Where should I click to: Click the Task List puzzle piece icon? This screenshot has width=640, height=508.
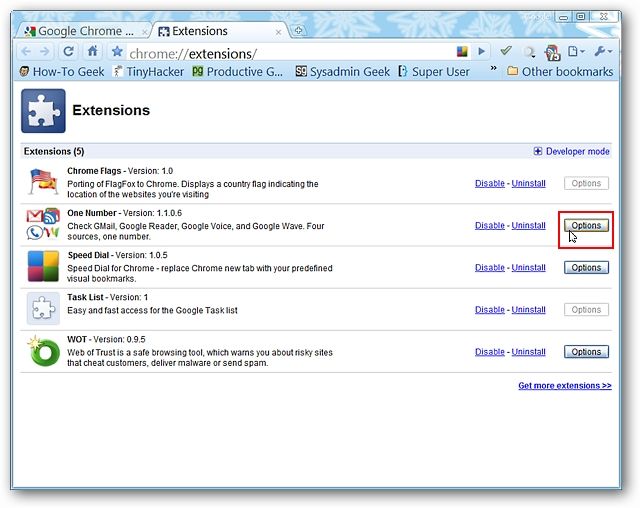43,308
